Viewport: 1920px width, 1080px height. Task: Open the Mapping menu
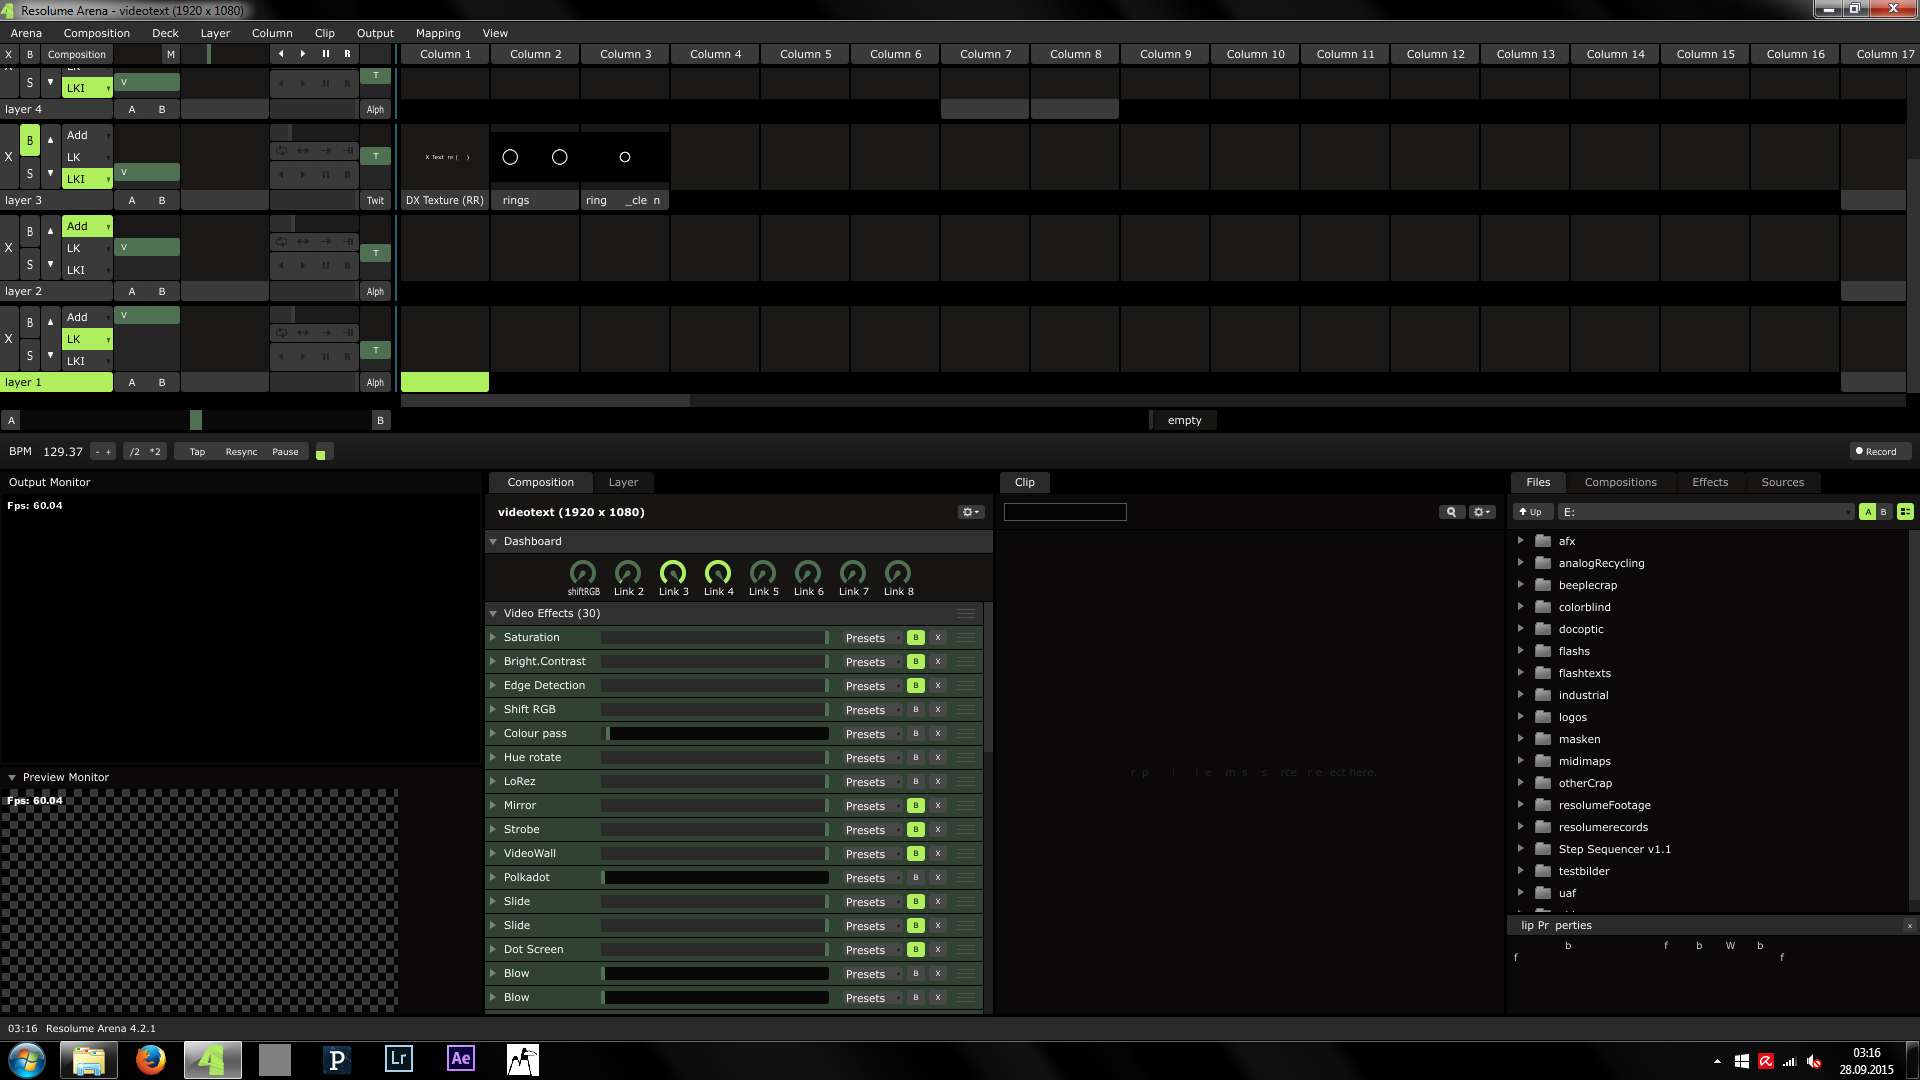(438, 33)
